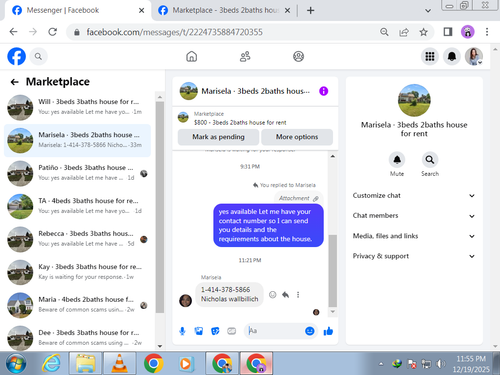
Task: Open notifications bell in Facebook header
Action: point(452,56)
